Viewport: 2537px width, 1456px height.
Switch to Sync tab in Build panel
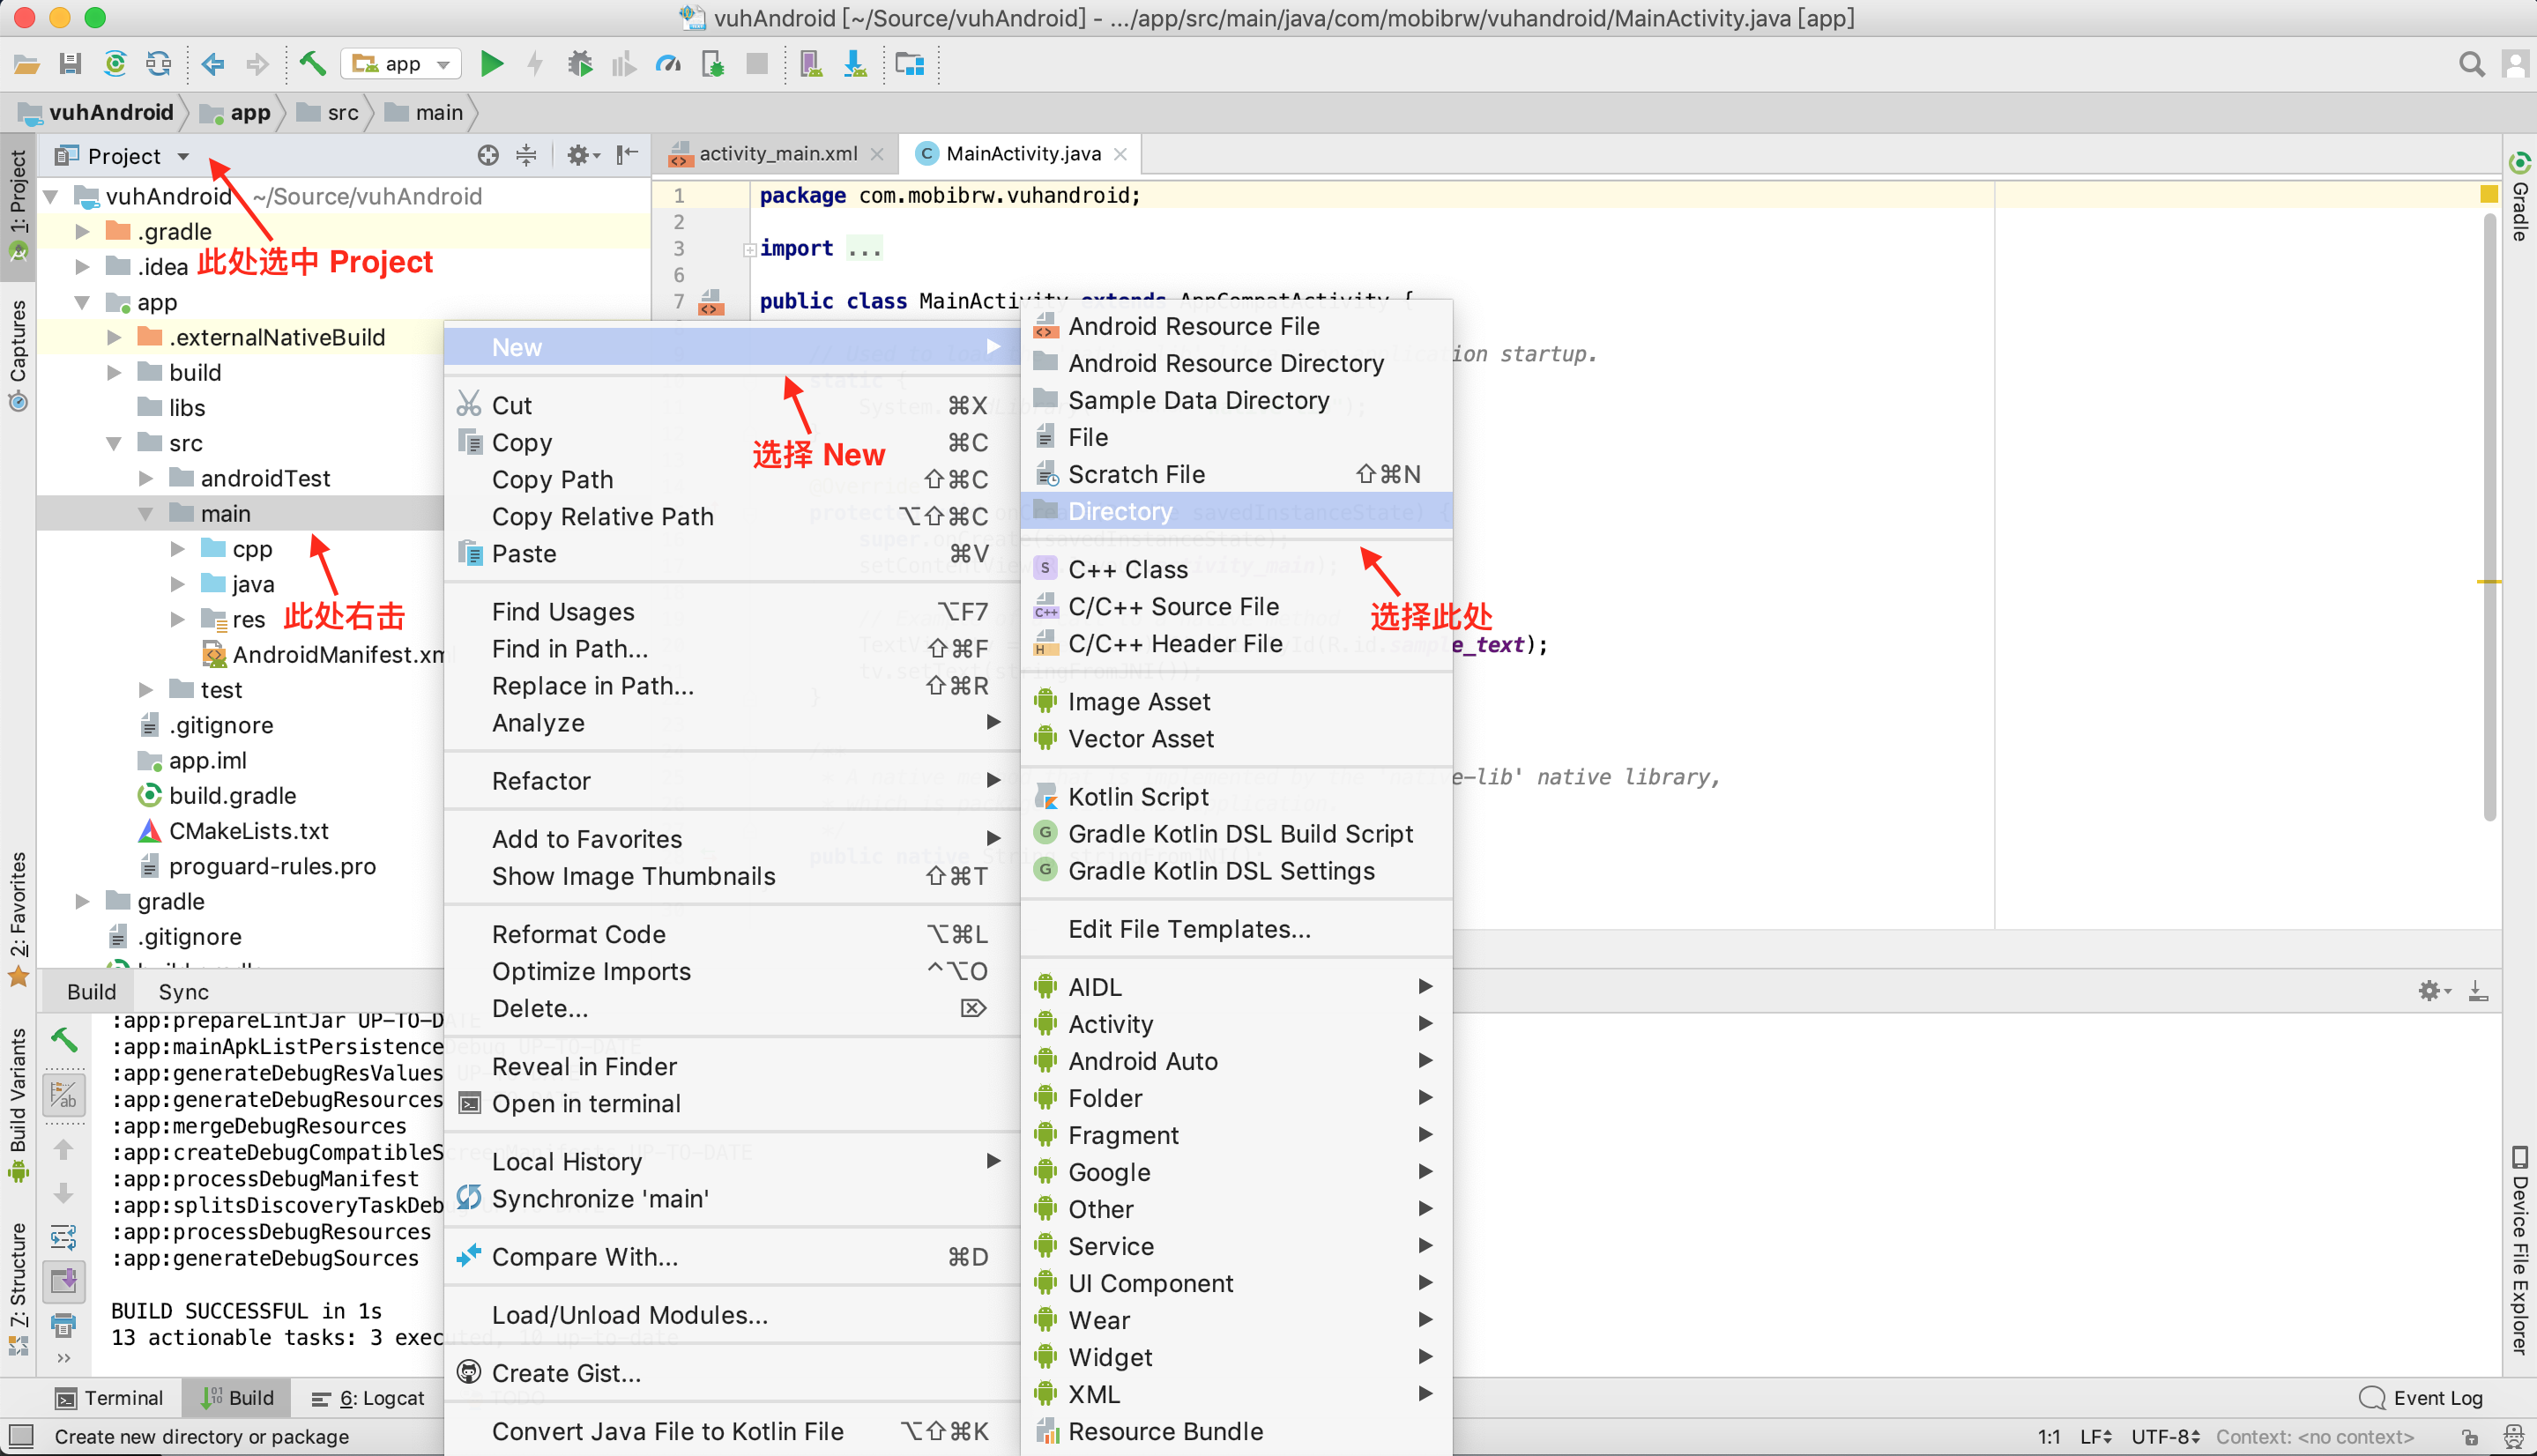coord(183,992)
